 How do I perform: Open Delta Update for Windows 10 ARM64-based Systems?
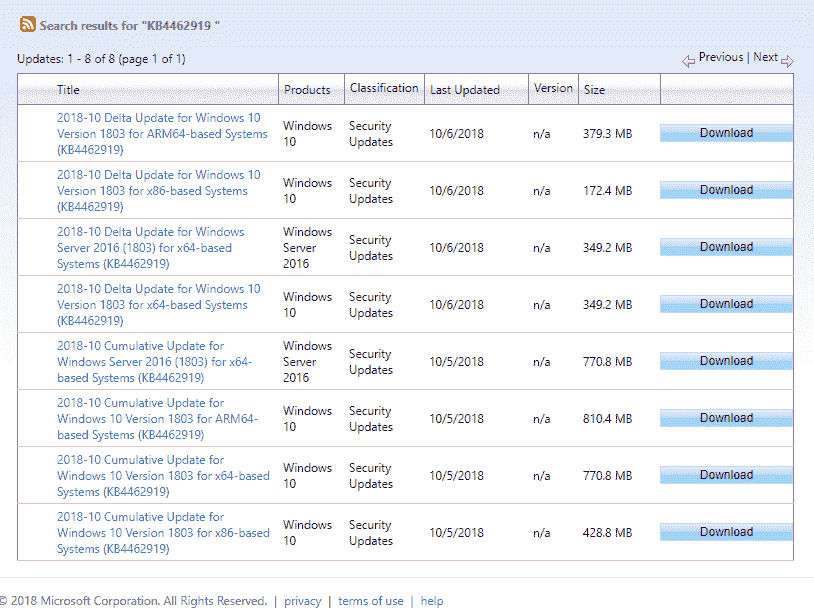tap(162, 133)
